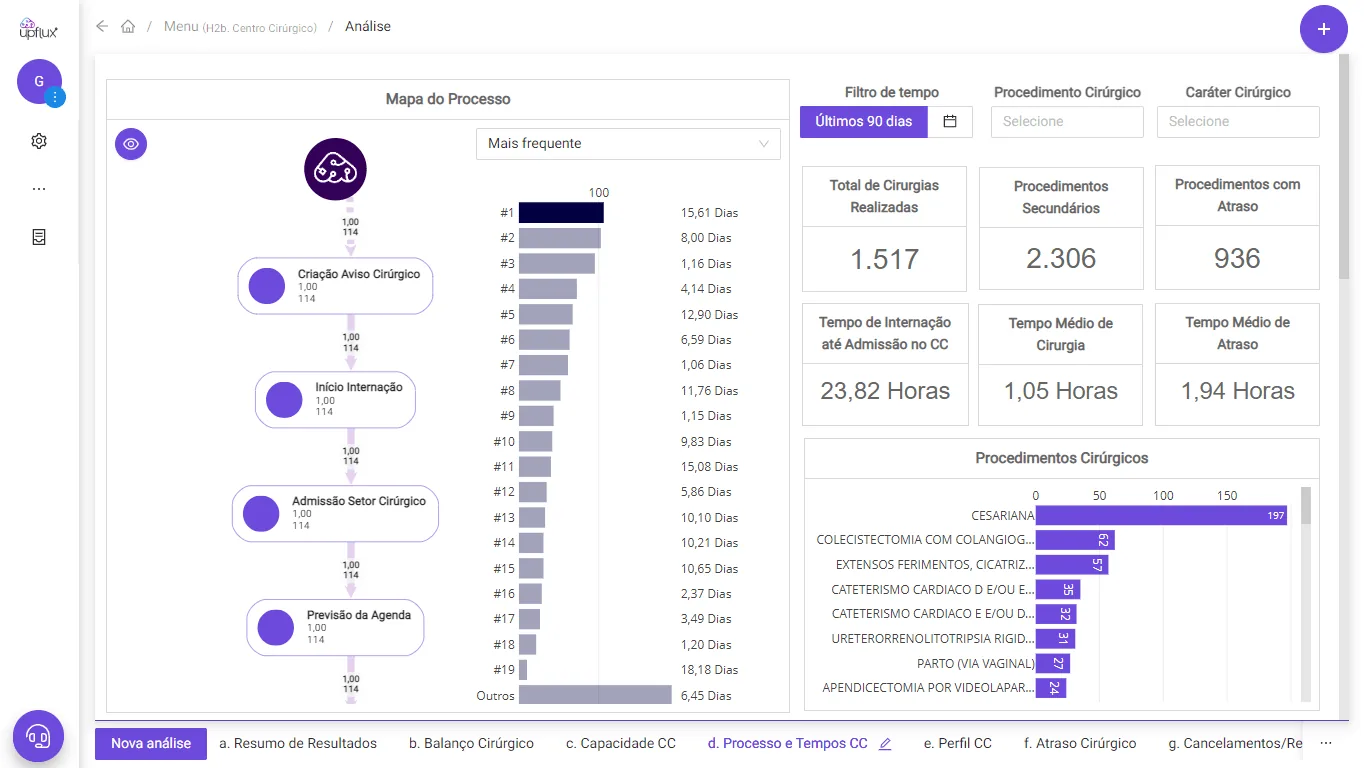
Task: Open the Procedimento Cirúrgico select box
Action: coord(1067,121)
